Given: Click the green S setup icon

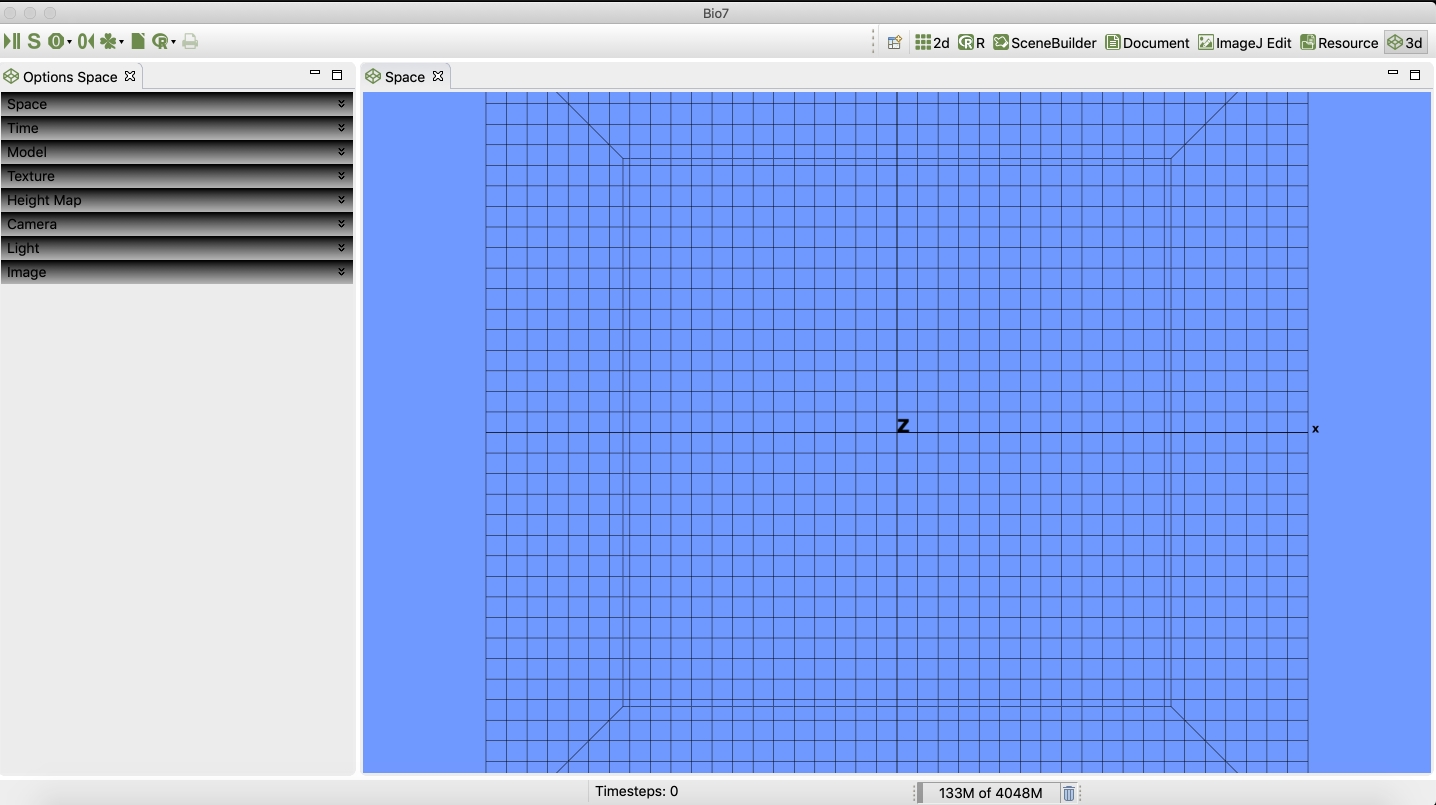Looking at the screenshot, I should coord(34,41).
